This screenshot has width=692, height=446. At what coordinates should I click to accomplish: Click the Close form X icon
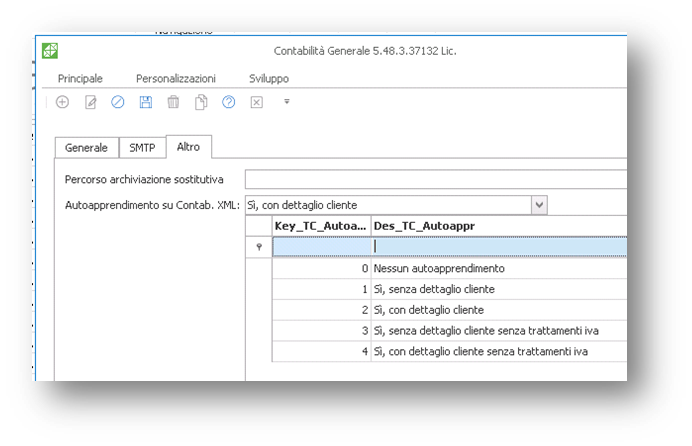(x=256, y=102)
